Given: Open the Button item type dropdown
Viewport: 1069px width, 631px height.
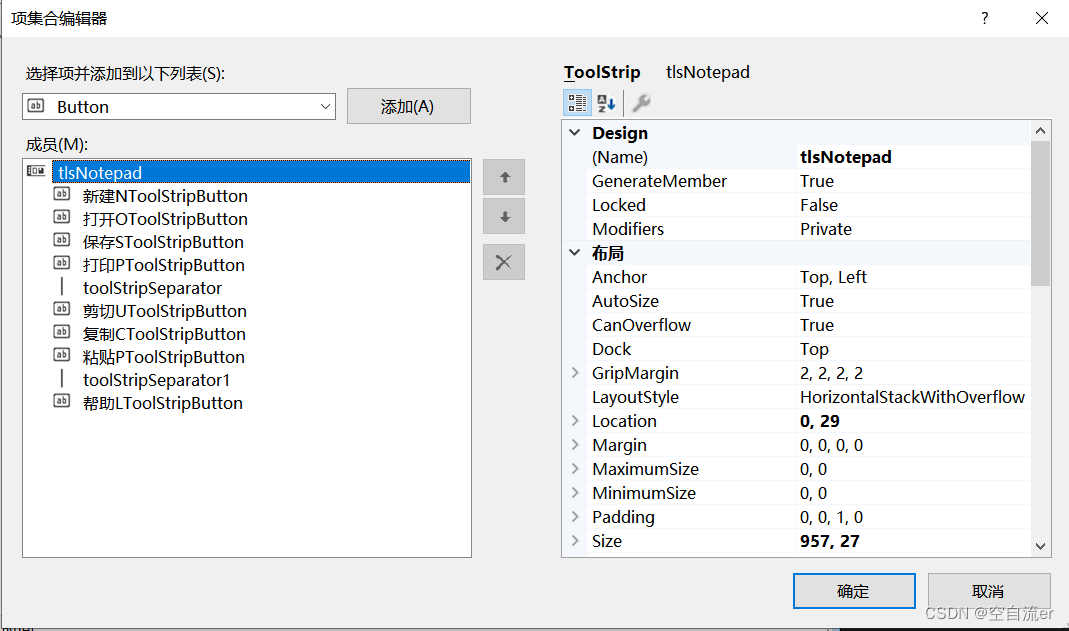Looking at the screenshot, I should click(x=325, y=107).
